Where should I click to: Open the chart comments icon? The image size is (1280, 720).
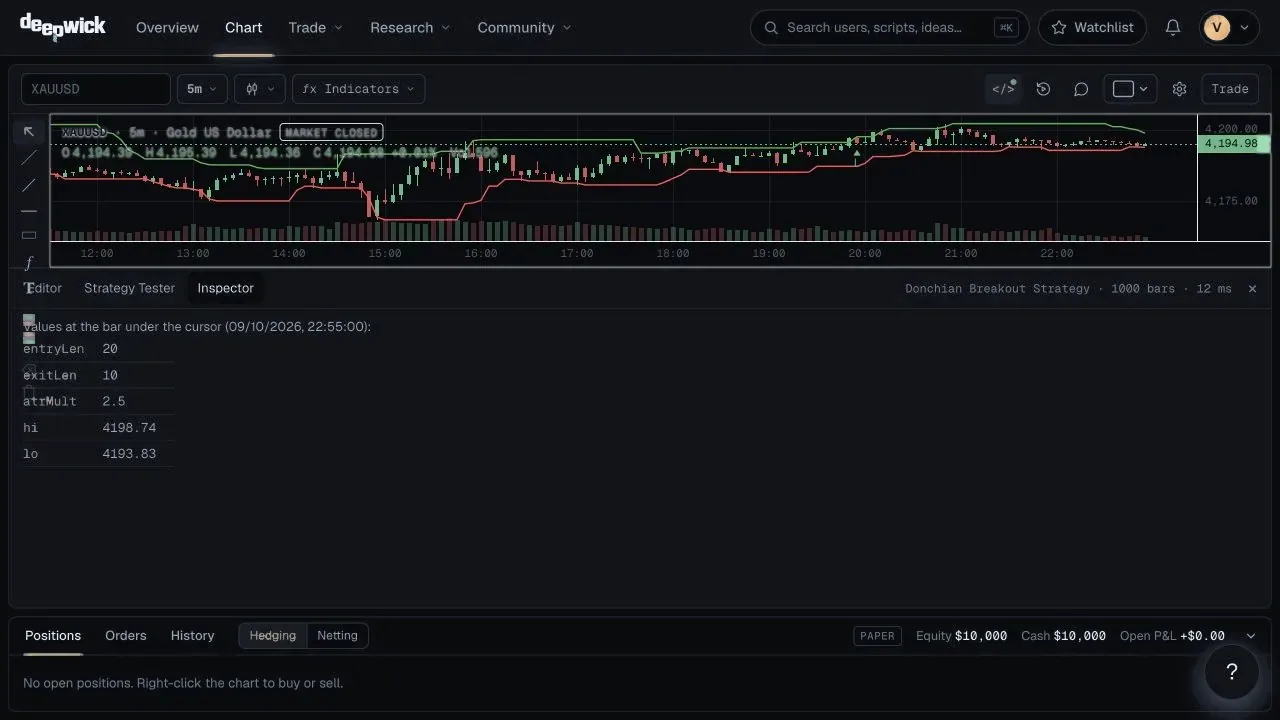point(1081,89)
